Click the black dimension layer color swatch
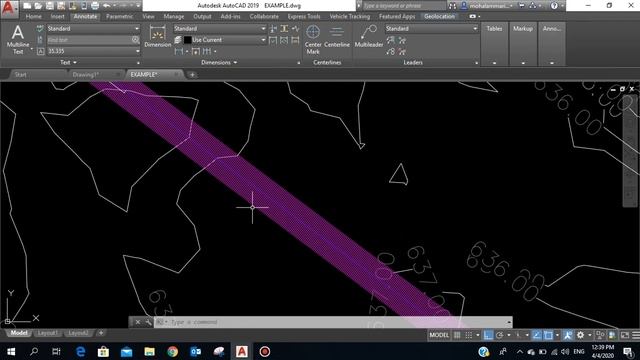The height and width of the screenshot is (360, 640). coord(188,40)
